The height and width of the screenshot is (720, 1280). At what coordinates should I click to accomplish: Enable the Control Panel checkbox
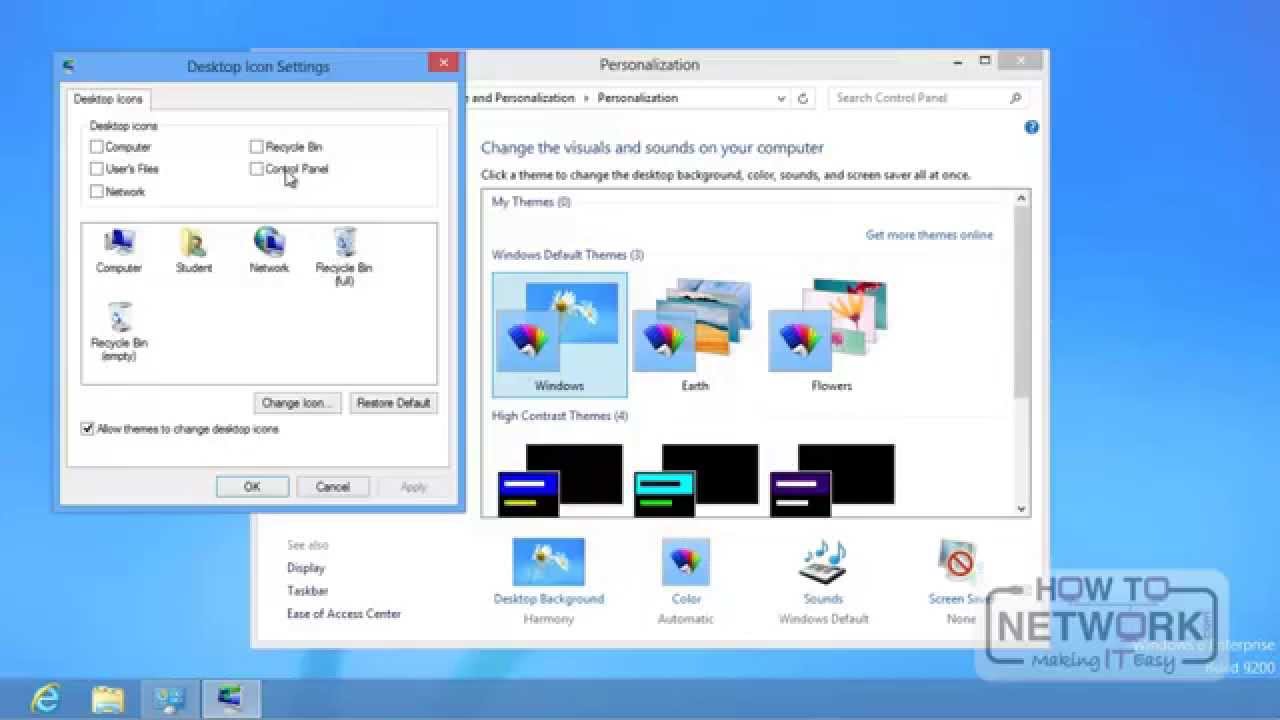click(x=257, y=169)
